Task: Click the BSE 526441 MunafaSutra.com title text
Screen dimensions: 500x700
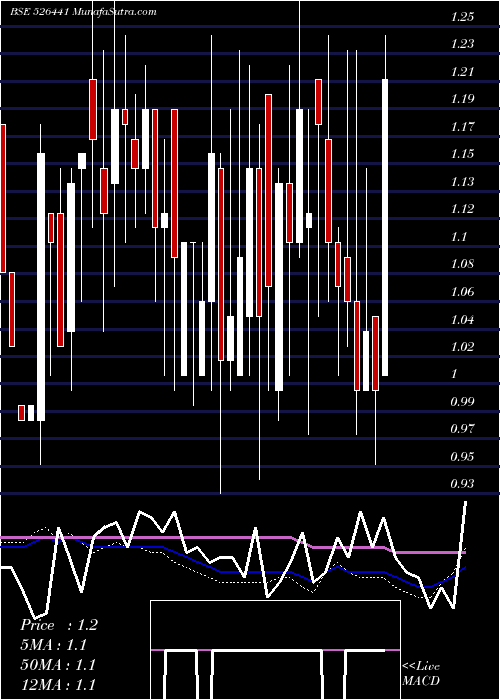Action: click(x=83, y=12)
